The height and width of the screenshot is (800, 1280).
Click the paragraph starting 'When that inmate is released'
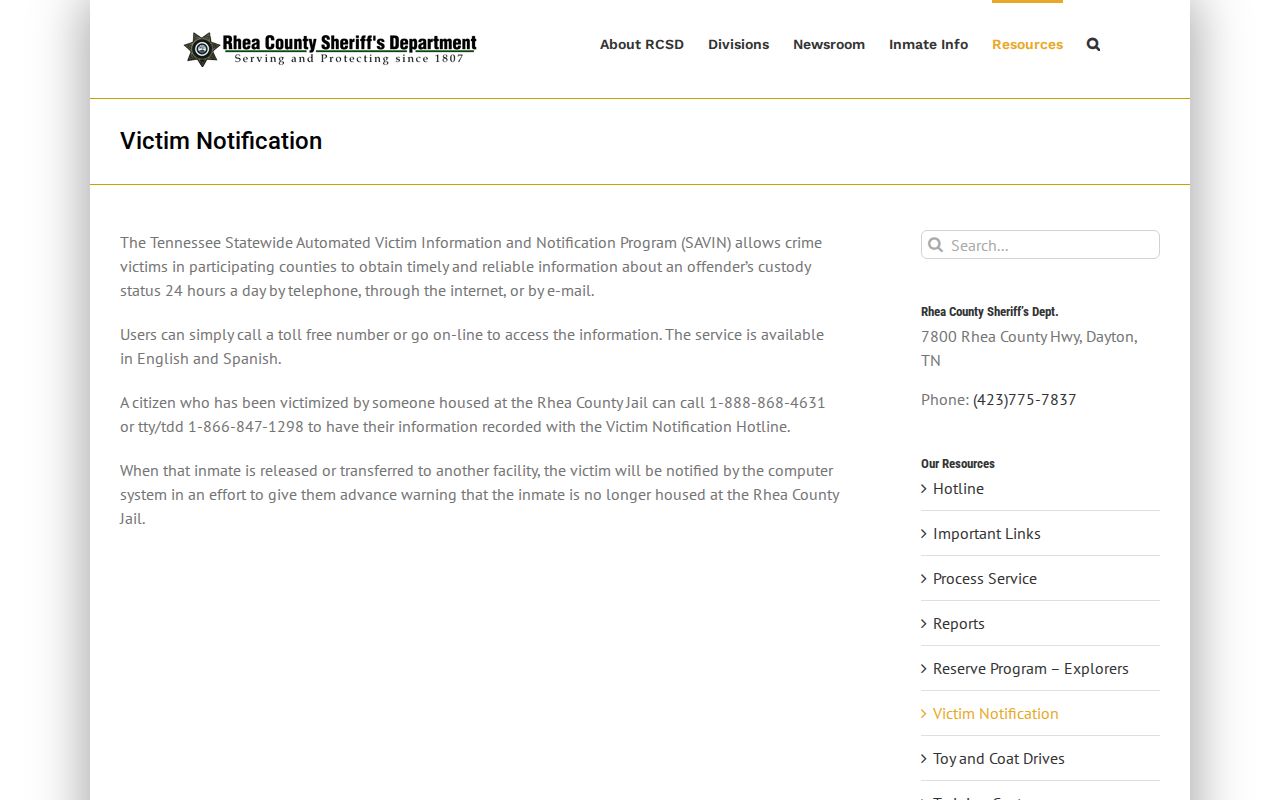click(x=480, y=495)
